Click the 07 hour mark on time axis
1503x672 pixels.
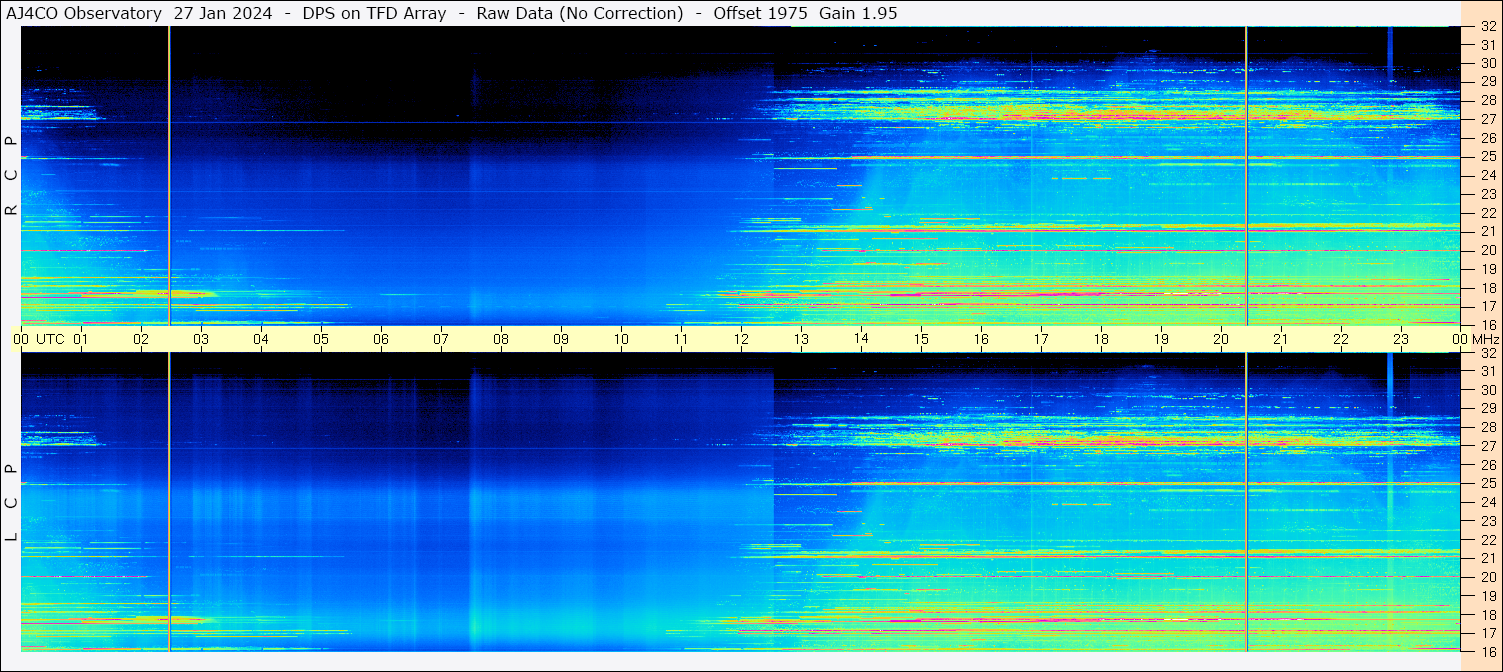coord(441,339)
